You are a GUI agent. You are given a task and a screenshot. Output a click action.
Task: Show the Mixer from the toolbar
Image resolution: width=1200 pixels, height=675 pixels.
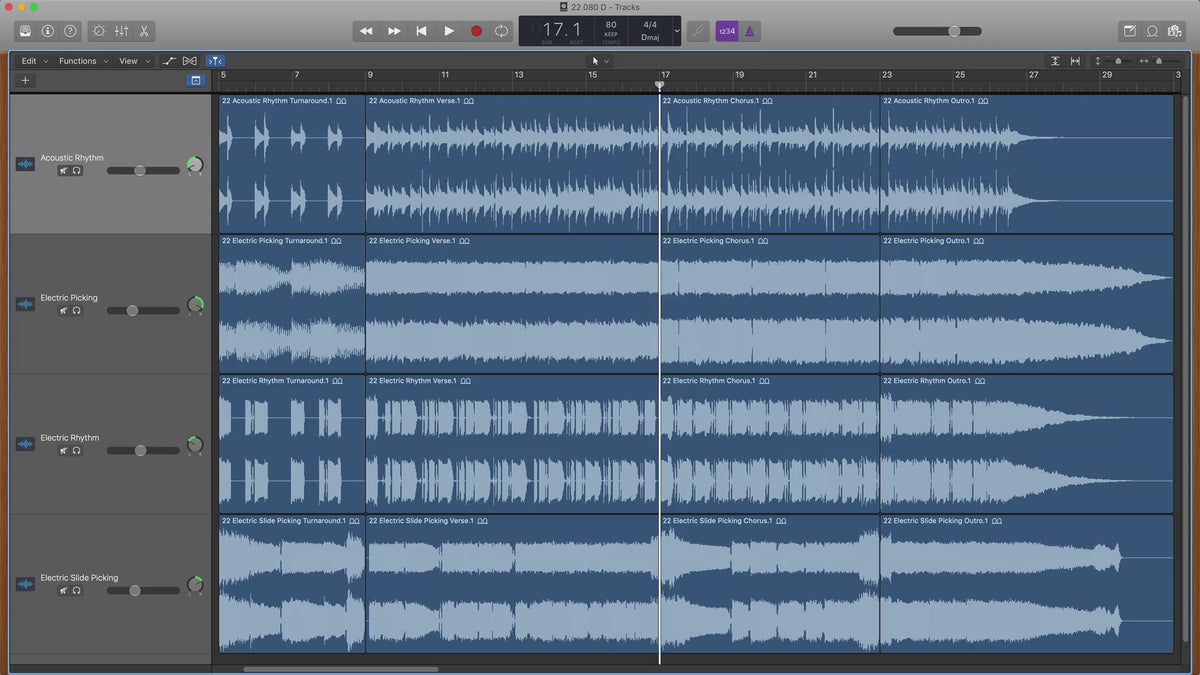121,31
